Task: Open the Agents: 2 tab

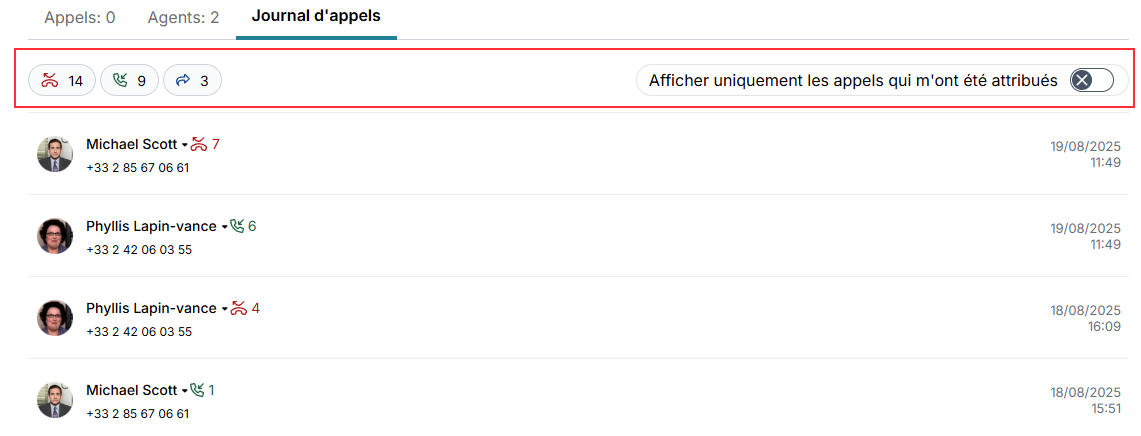Action: (x=183, y=17)
